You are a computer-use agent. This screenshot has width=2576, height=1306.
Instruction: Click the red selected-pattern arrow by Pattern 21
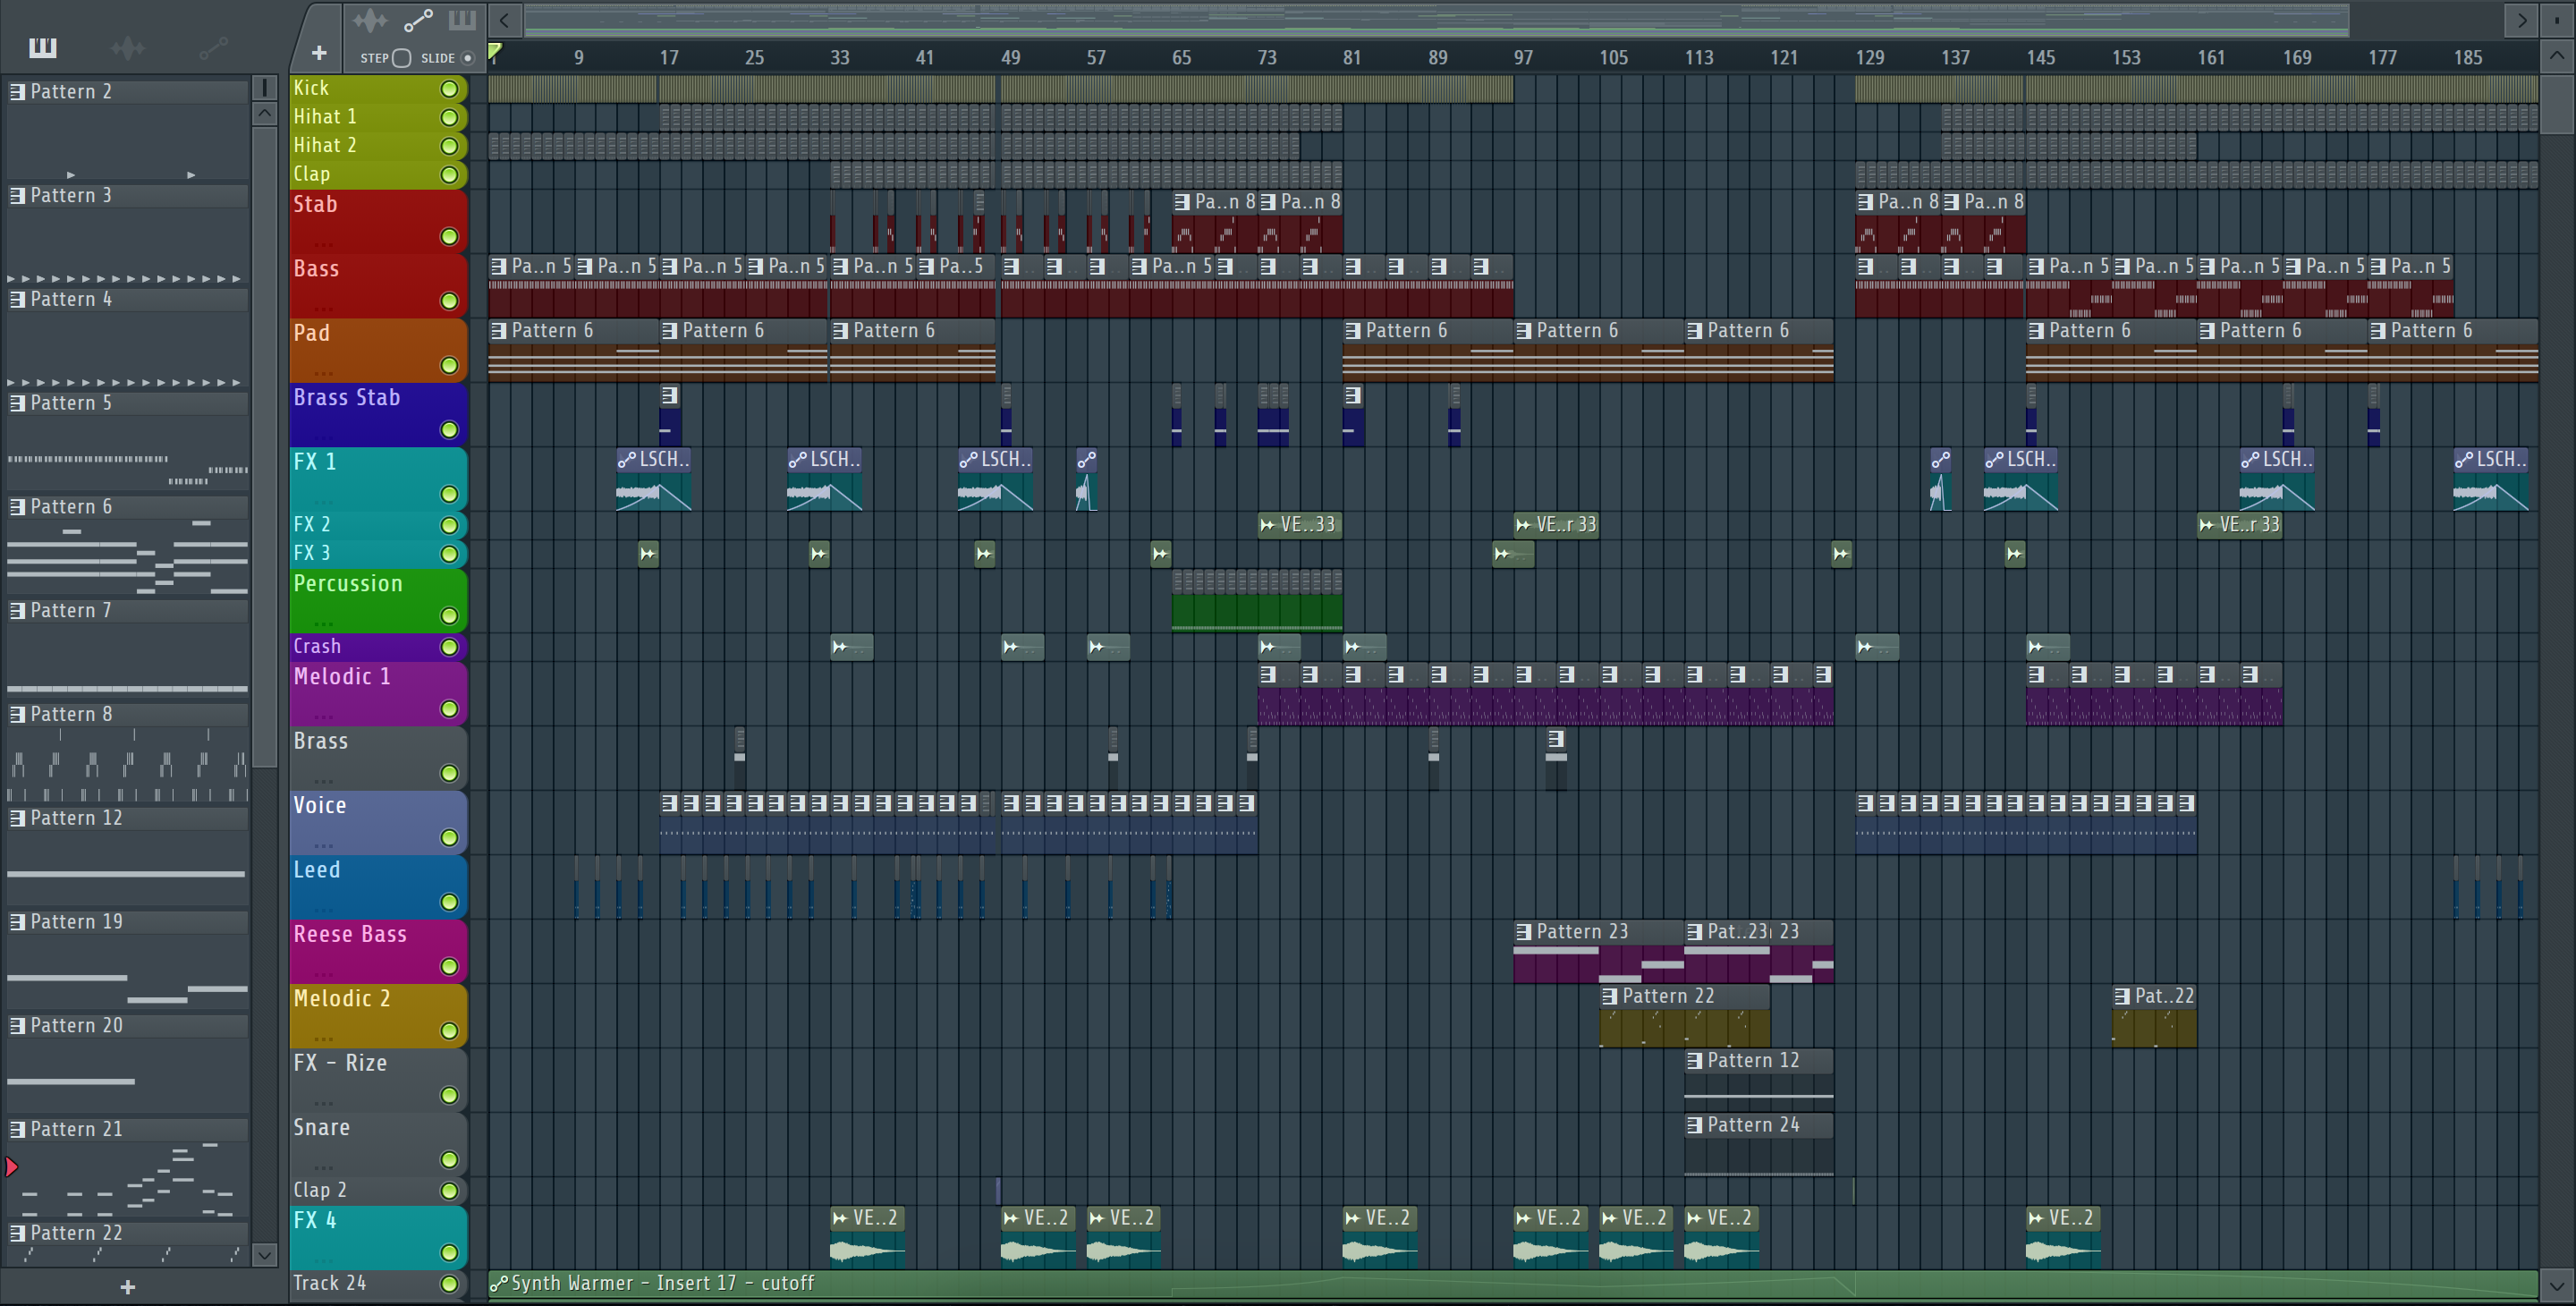(x=12, y=1167)
